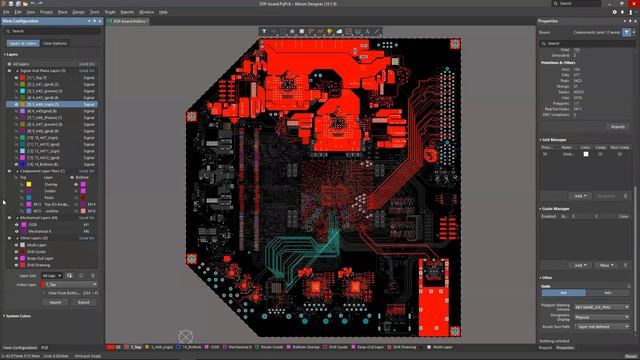The height and width of the screenshot is (360, 640).
Task: Click the white grid color swatch in the Grid Manager section
Action: [586, 154]
